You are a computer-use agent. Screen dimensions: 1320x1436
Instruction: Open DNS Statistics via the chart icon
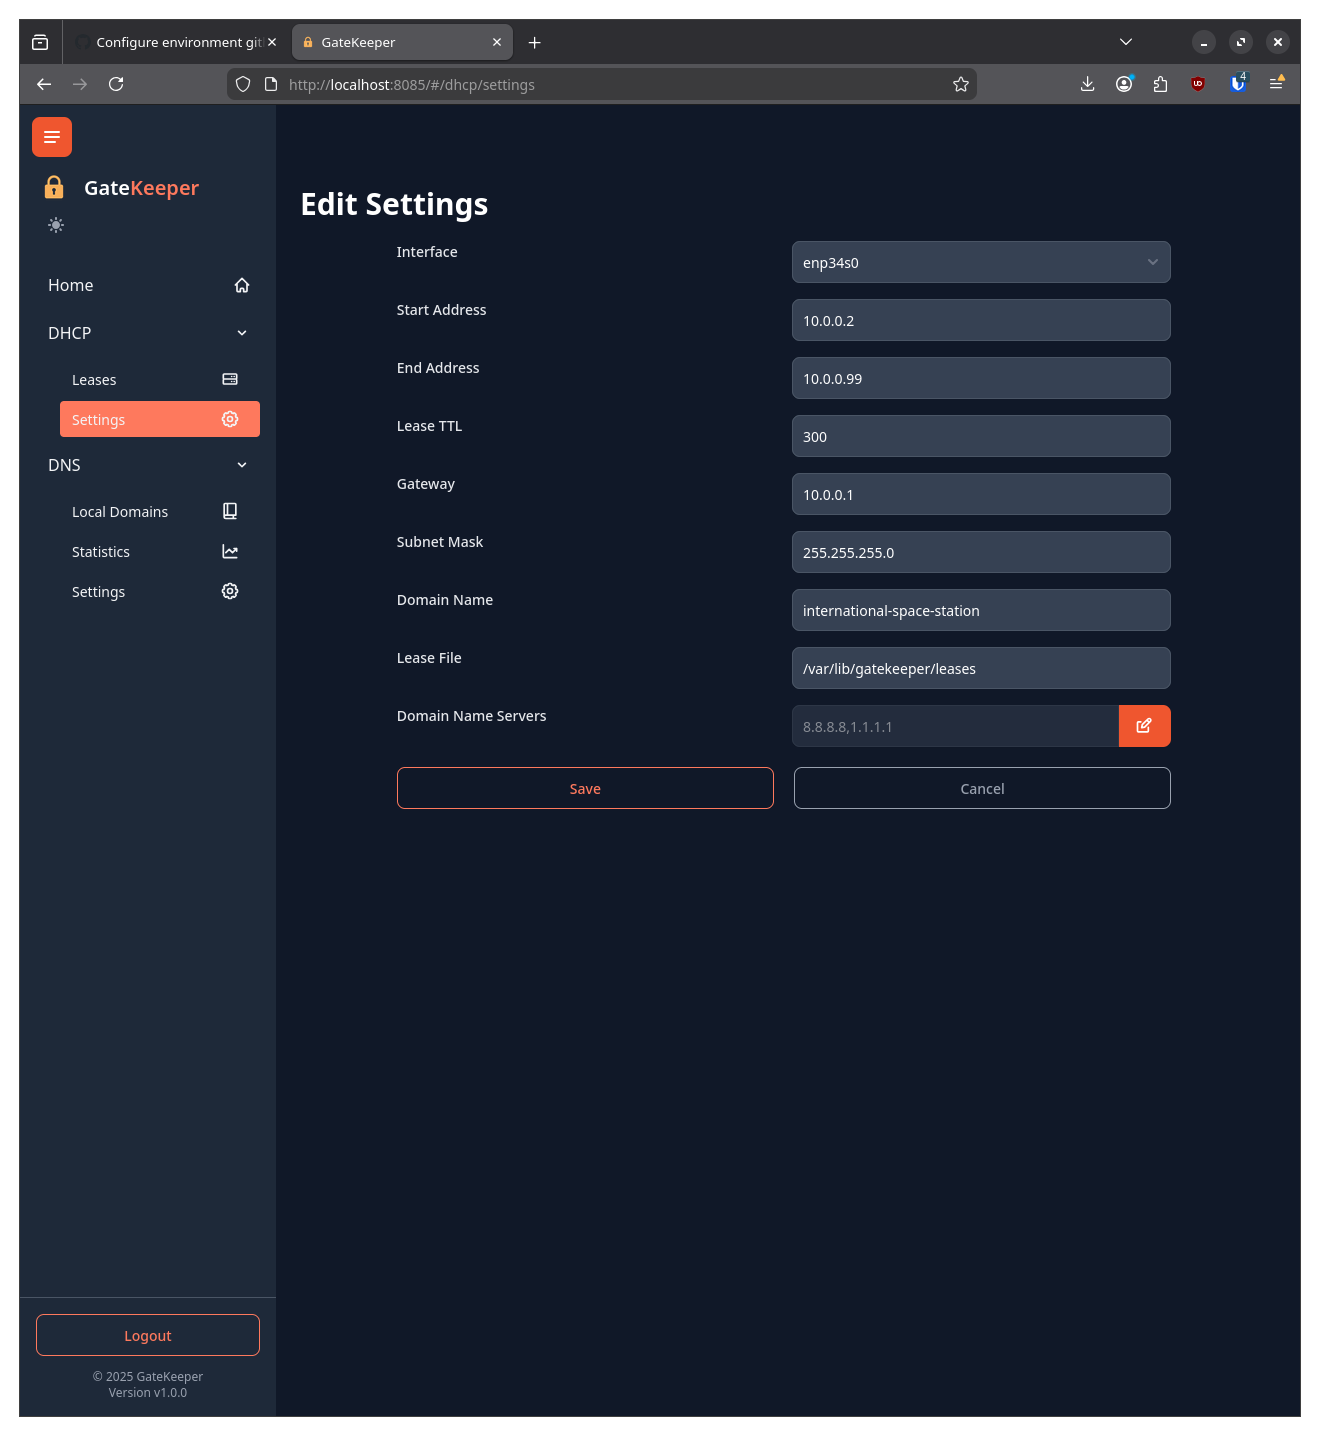coord(229,551)
